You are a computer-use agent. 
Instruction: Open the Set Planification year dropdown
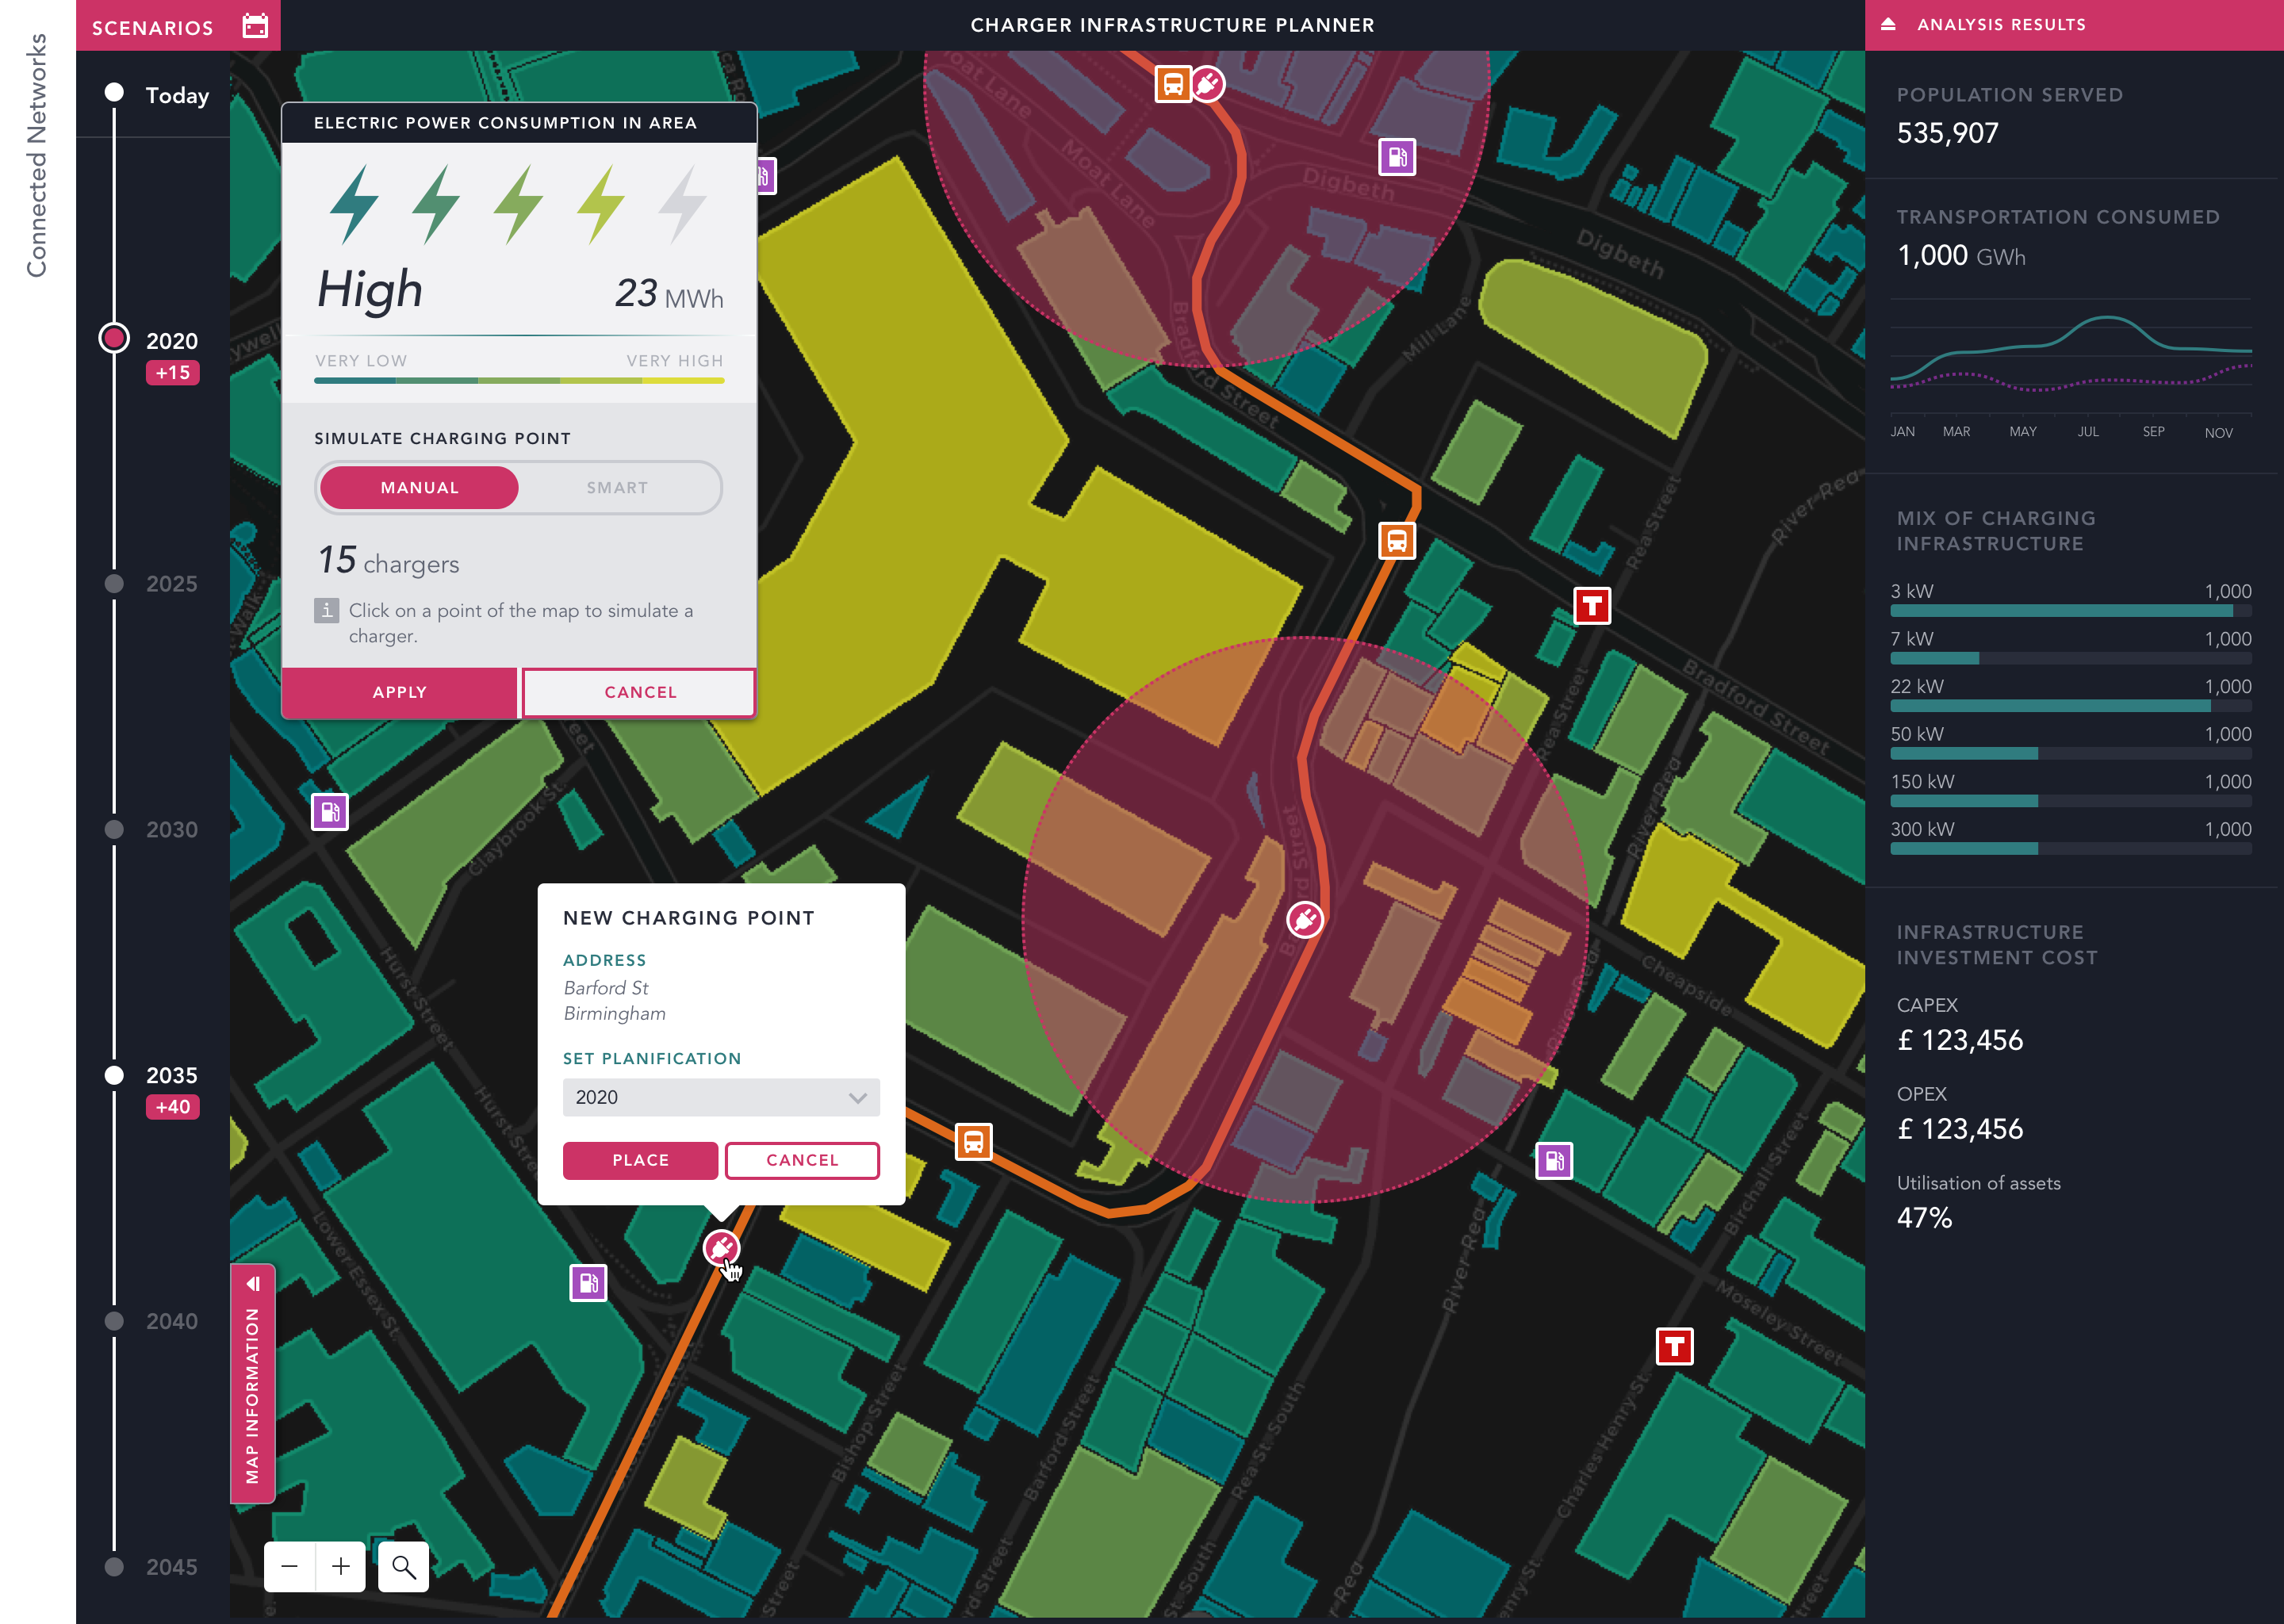point(721,1097)
